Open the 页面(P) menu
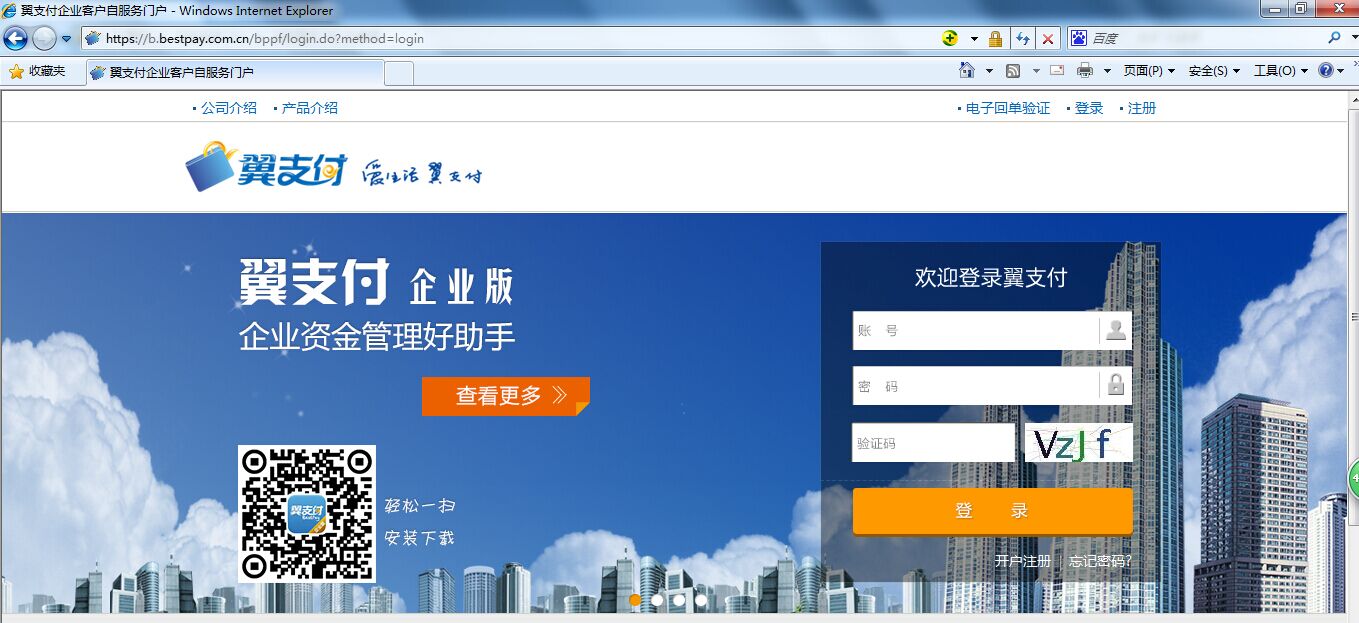This screenshot has width=1359, height=623. (1149, 71)
